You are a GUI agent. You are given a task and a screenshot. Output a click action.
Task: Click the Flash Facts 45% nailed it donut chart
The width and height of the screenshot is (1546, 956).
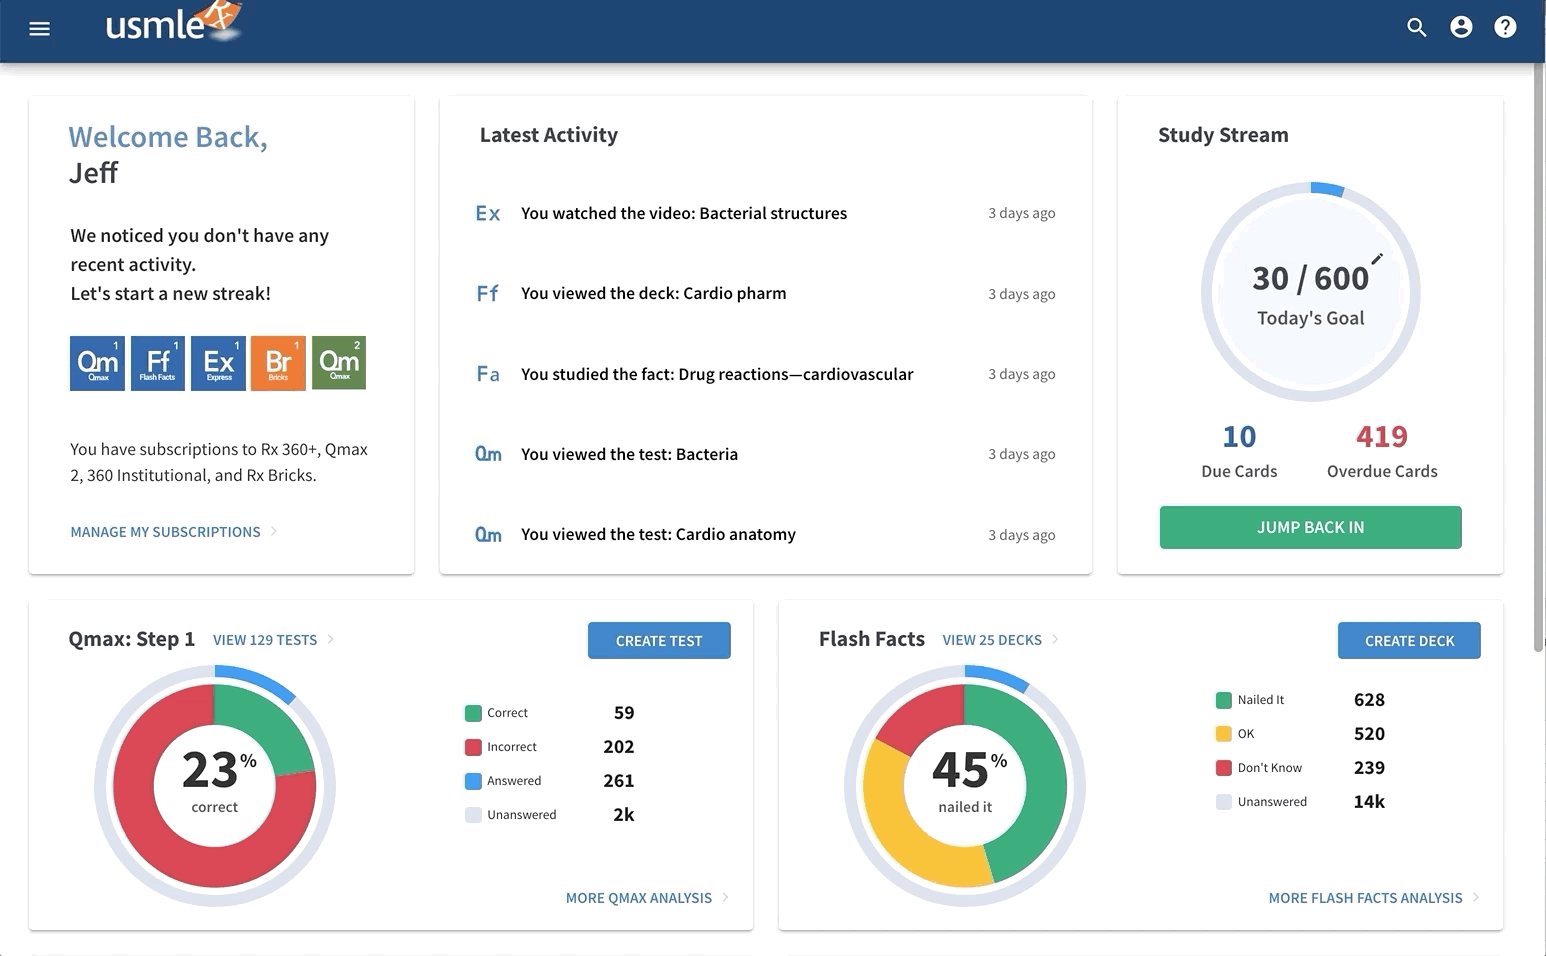coord(965,786)
